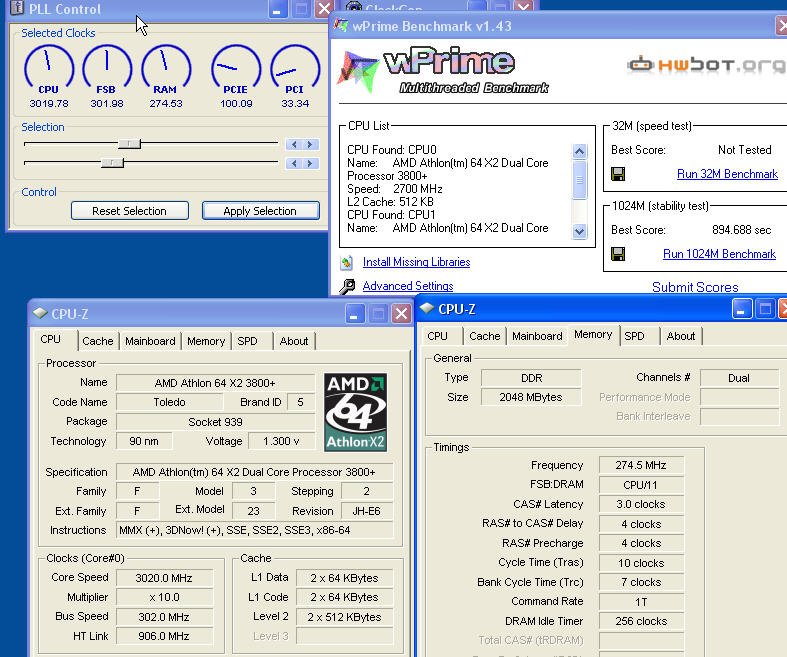Click the Code Name Toledo field
Viewport: 787px width, 657px height.
point(170,402)
